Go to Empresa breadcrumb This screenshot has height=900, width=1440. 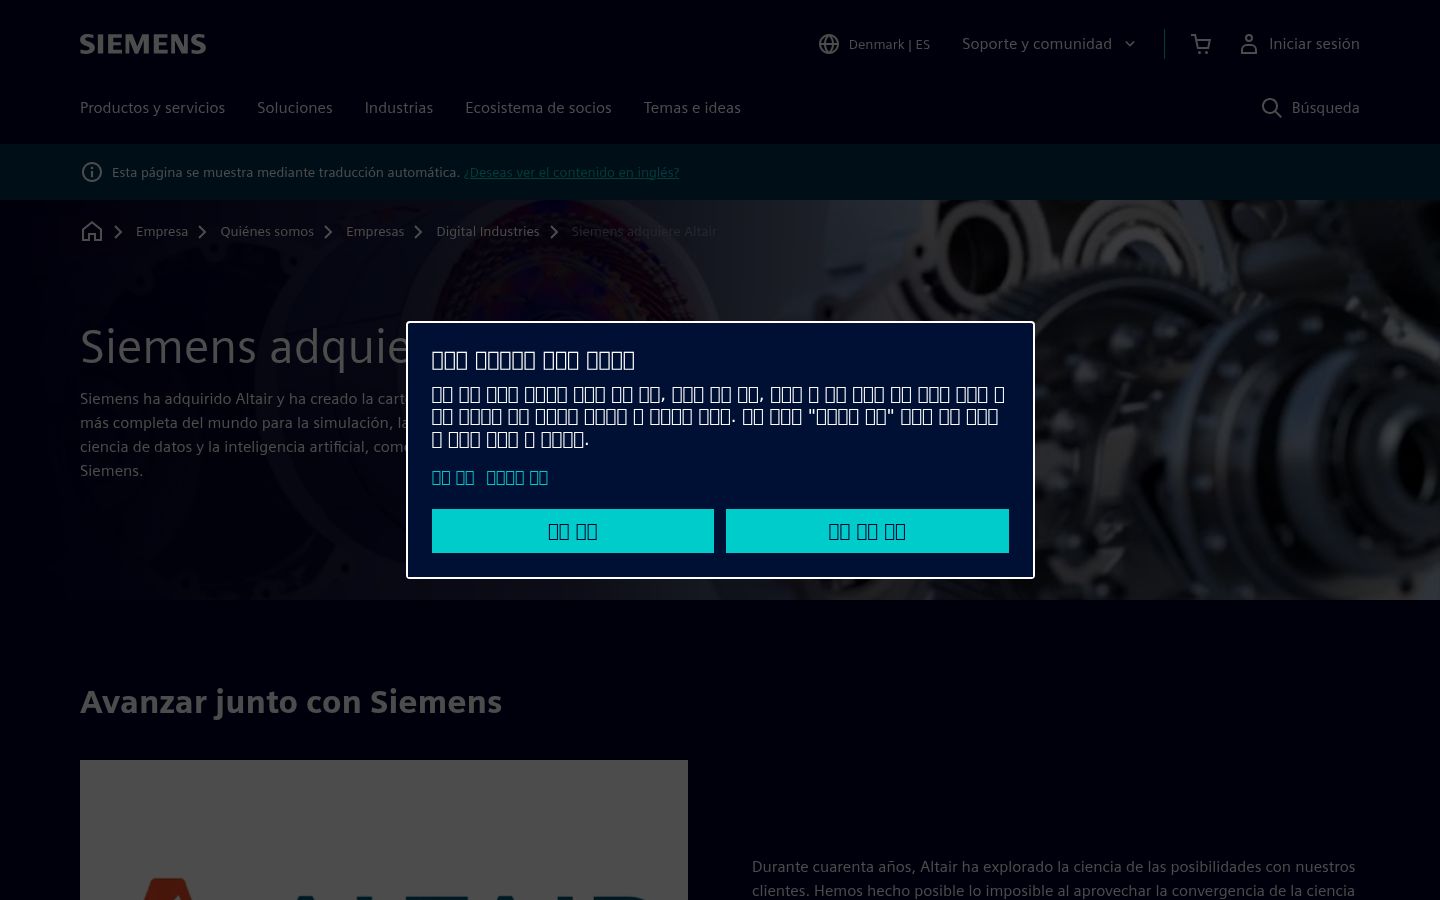[x=162, y=232]
